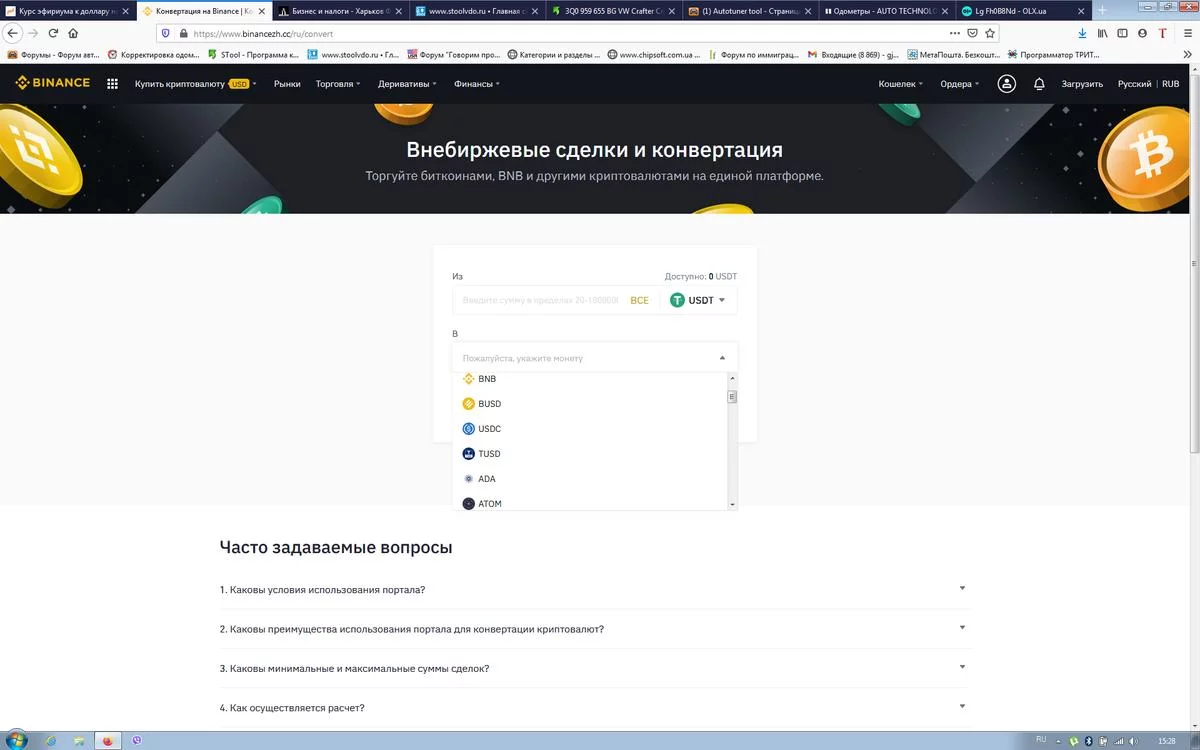Open Firefox downloads panel

[1082, 33]
